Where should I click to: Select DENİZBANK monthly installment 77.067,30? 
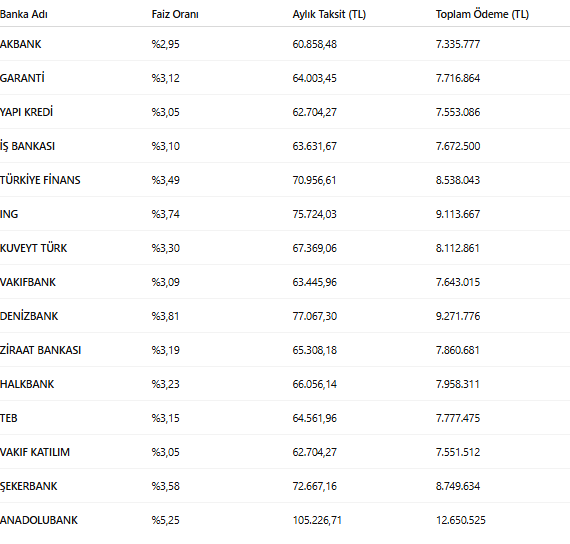pos(314,316)
